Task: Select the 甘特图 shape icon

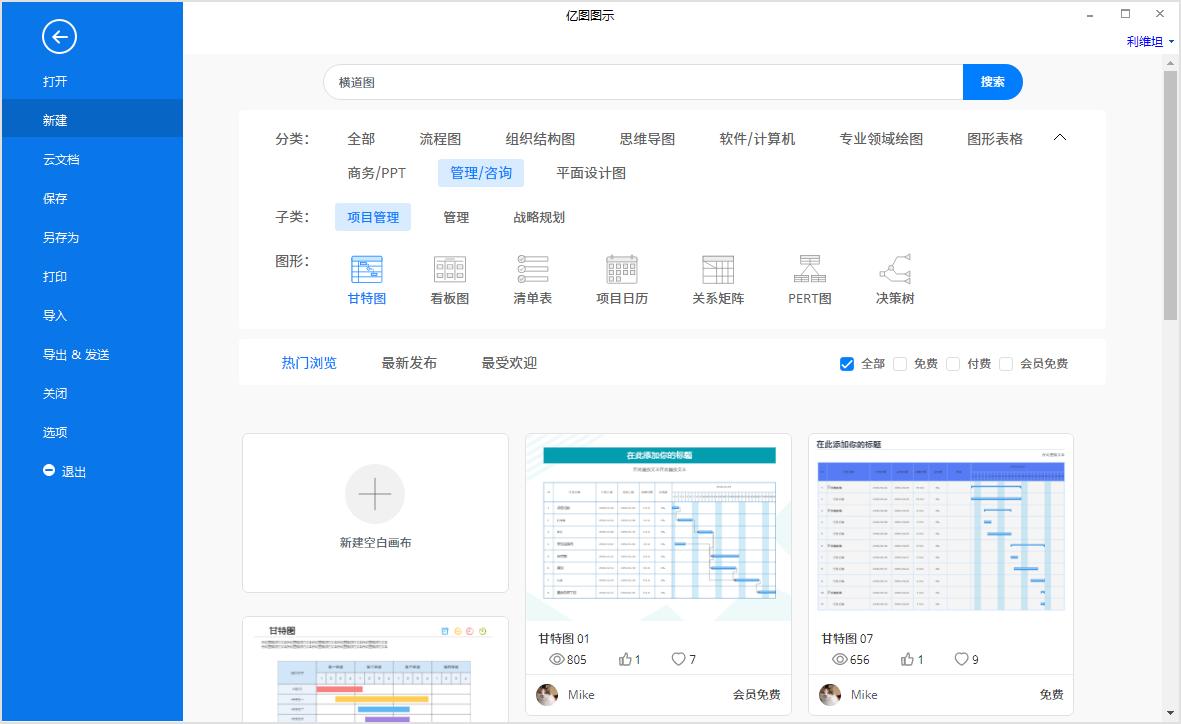Action: point(366,278)
